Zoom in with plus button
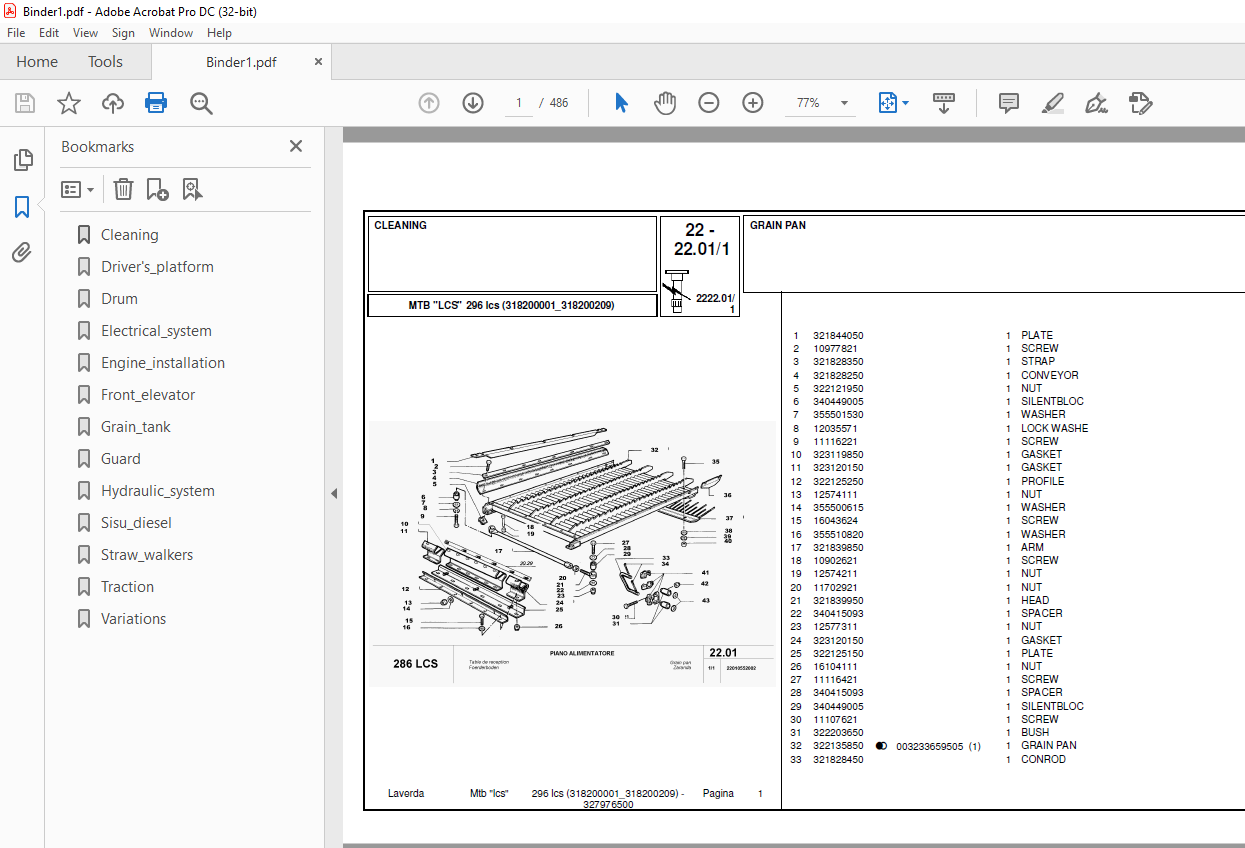 pos(753,103)
